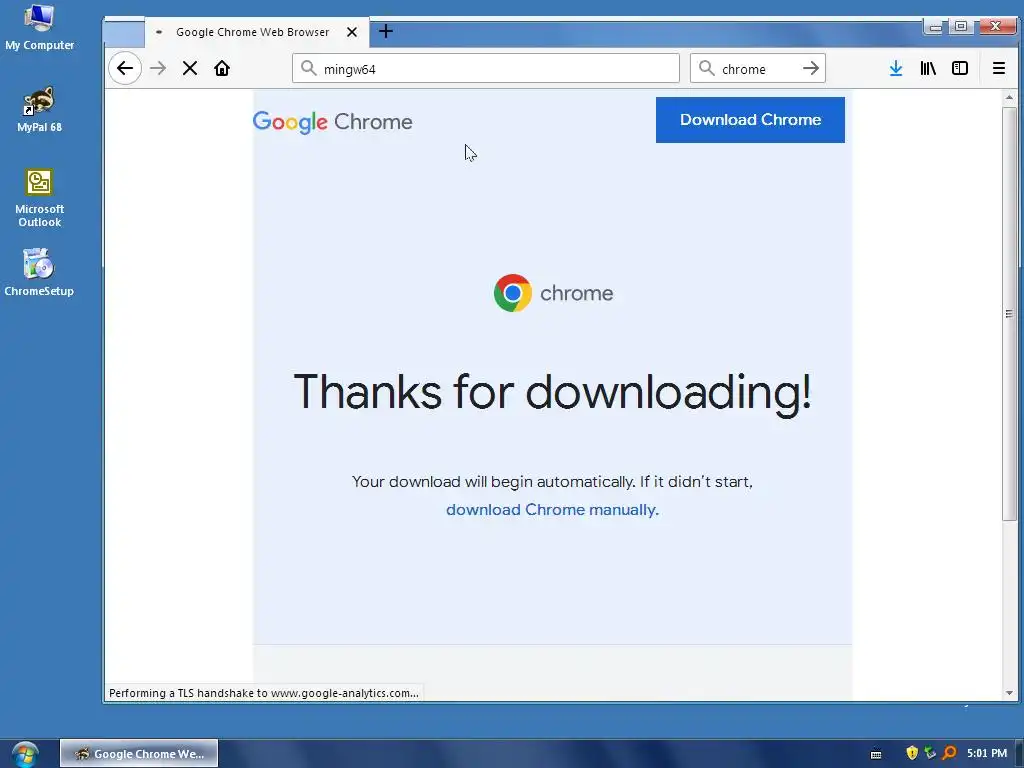Viewport: 1024px width, 768px height.
Task: Click the keyboard icon in system tray
Action: [x=876, y=754]
